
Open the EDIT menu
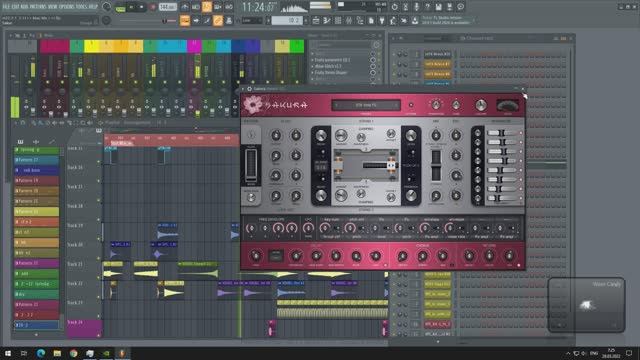16,7
